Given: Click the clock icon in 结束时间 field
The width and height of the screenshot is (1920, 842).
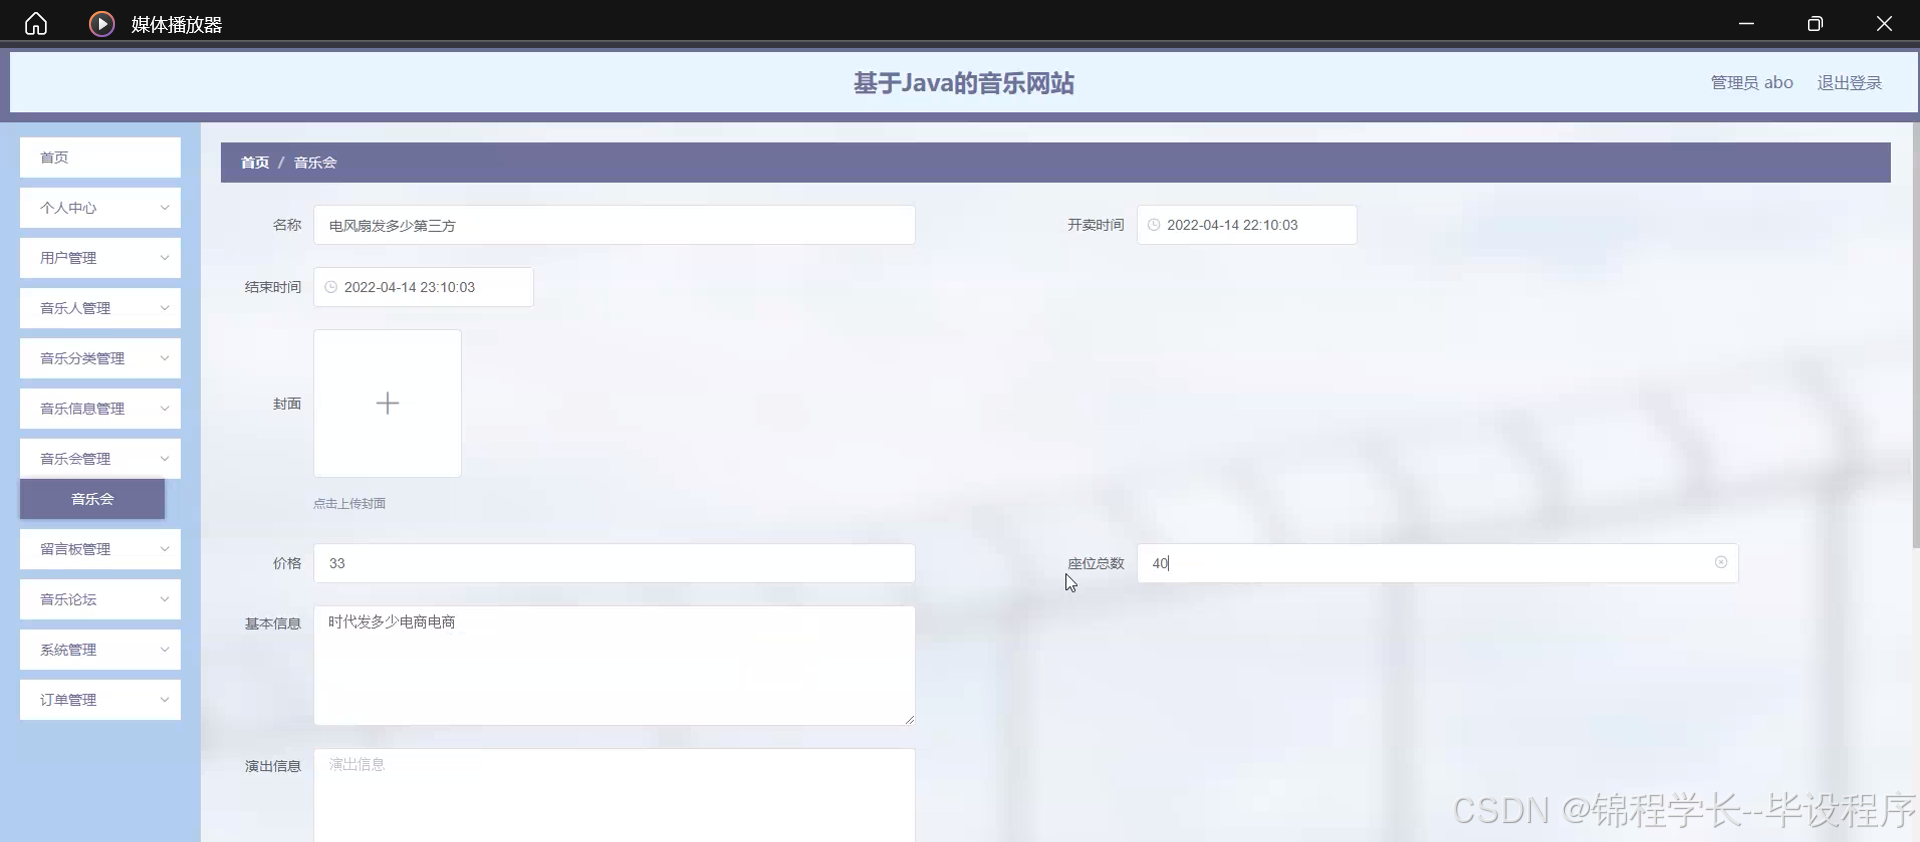Looking at the screenshot, I should pyautogui.click(x=331, y=287).
